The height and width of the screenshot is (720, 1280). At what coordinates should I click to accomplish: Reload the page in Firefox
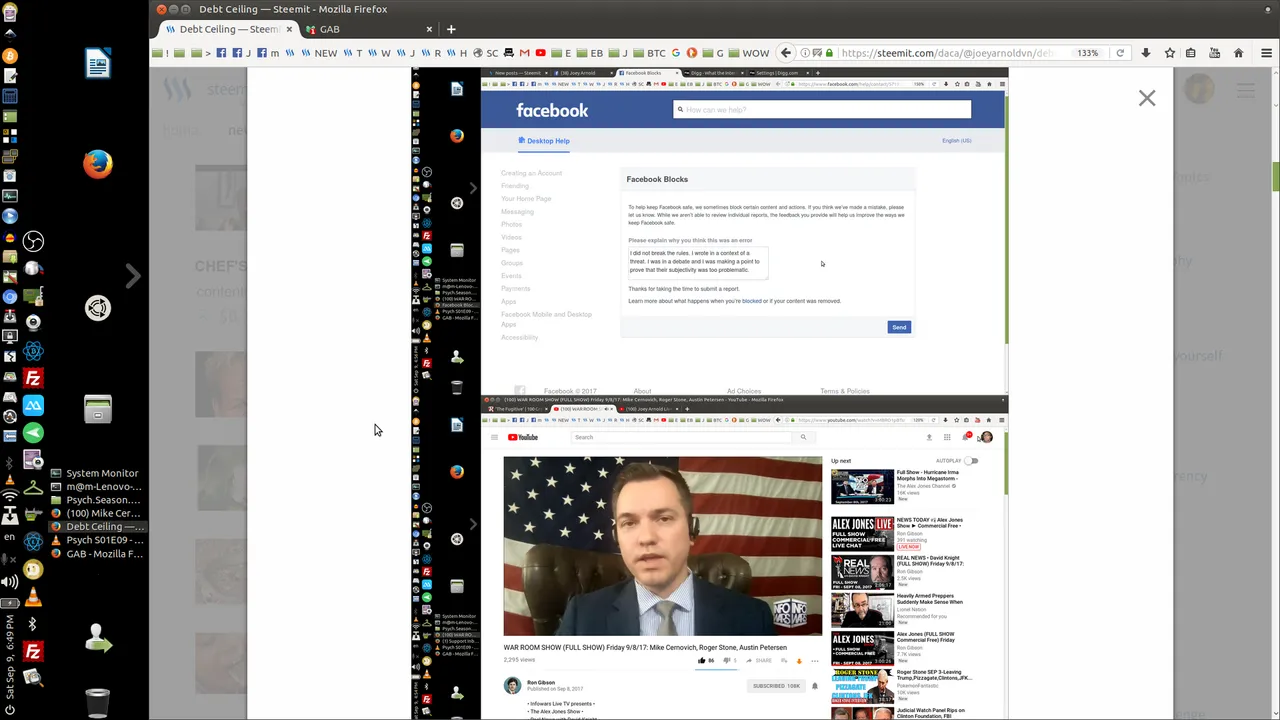tap(1120, 53)
